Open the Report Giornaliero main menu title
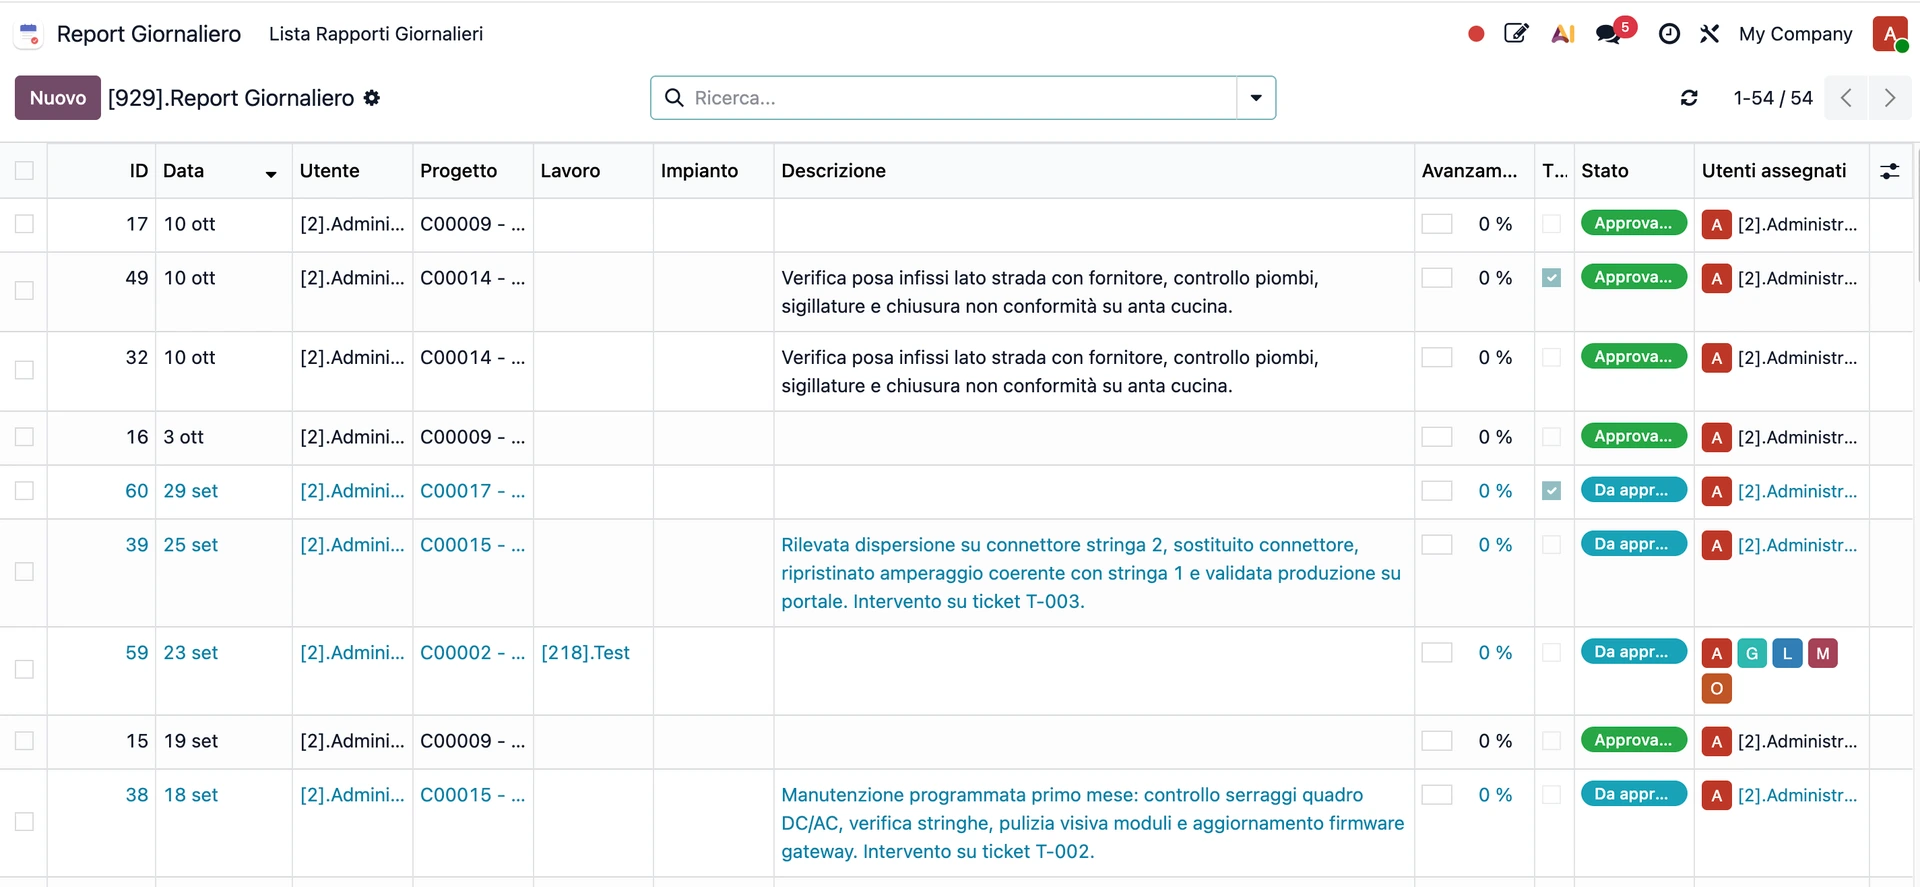 click(149, 34)
